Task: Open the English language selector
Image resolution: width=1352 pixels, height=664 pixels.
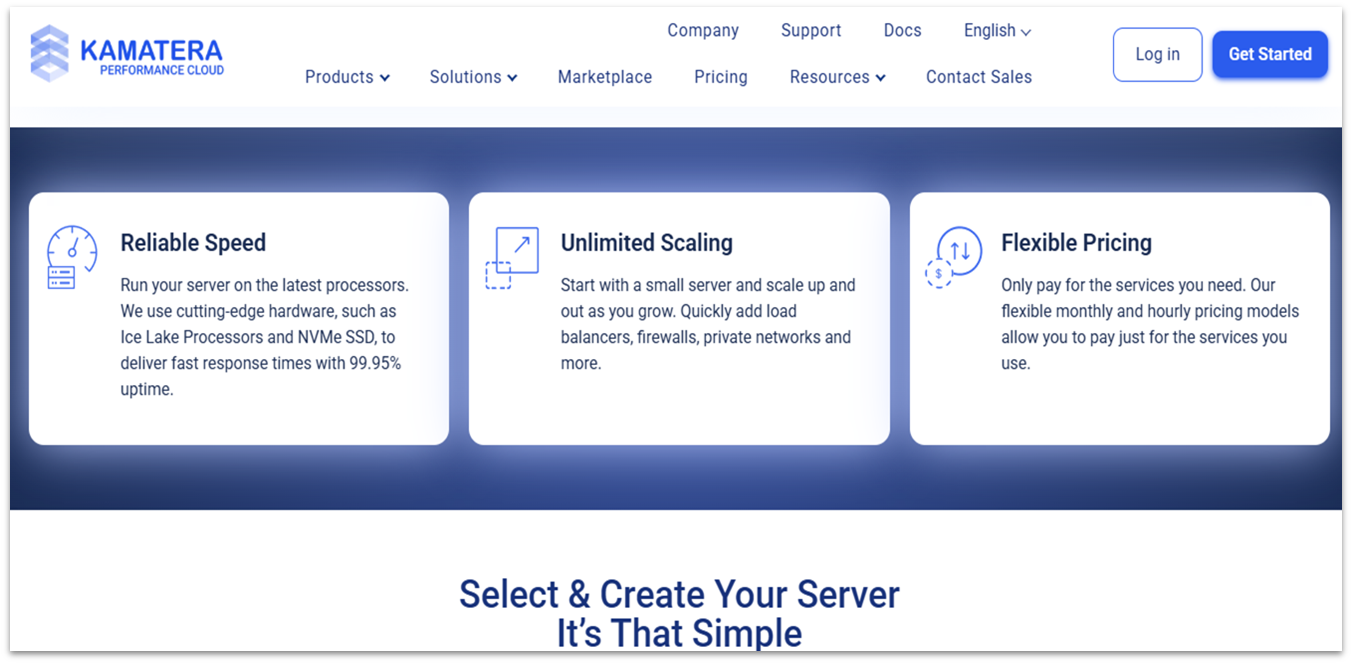Action: (x=997, y=31)
